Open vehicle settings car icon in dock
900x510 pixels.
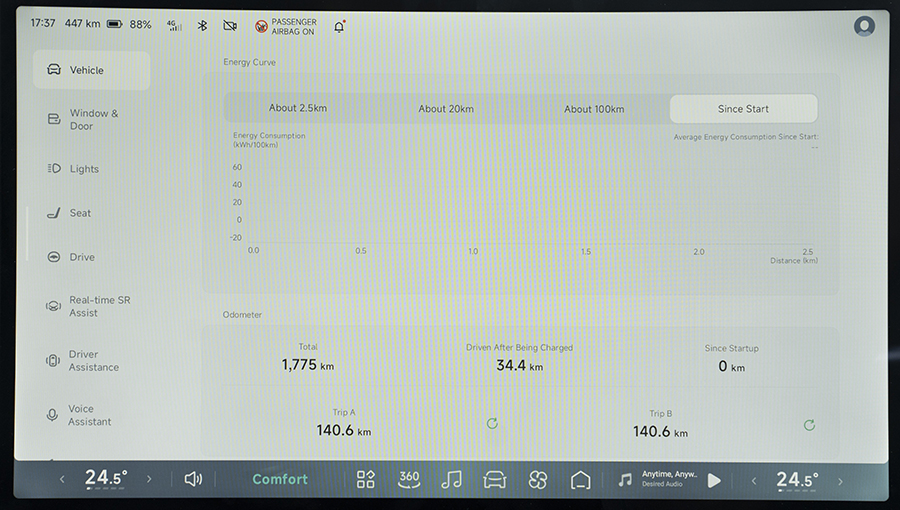pos(494,479)
